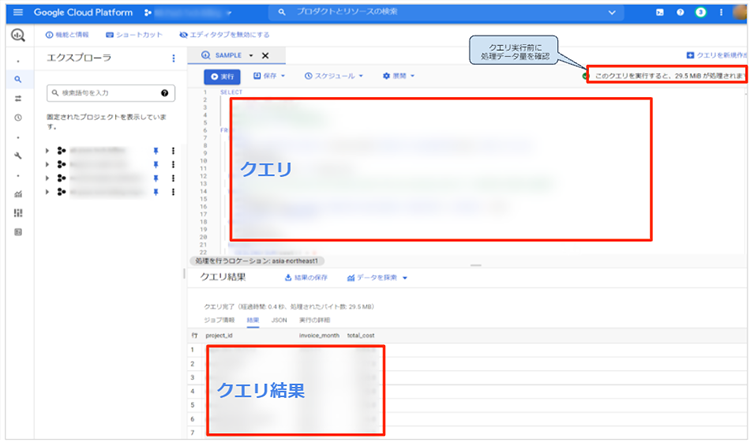Image resolution: width=750 pixels, height=441 pixels.
Task: Expand the third project tree node
Action: point(47,178)
